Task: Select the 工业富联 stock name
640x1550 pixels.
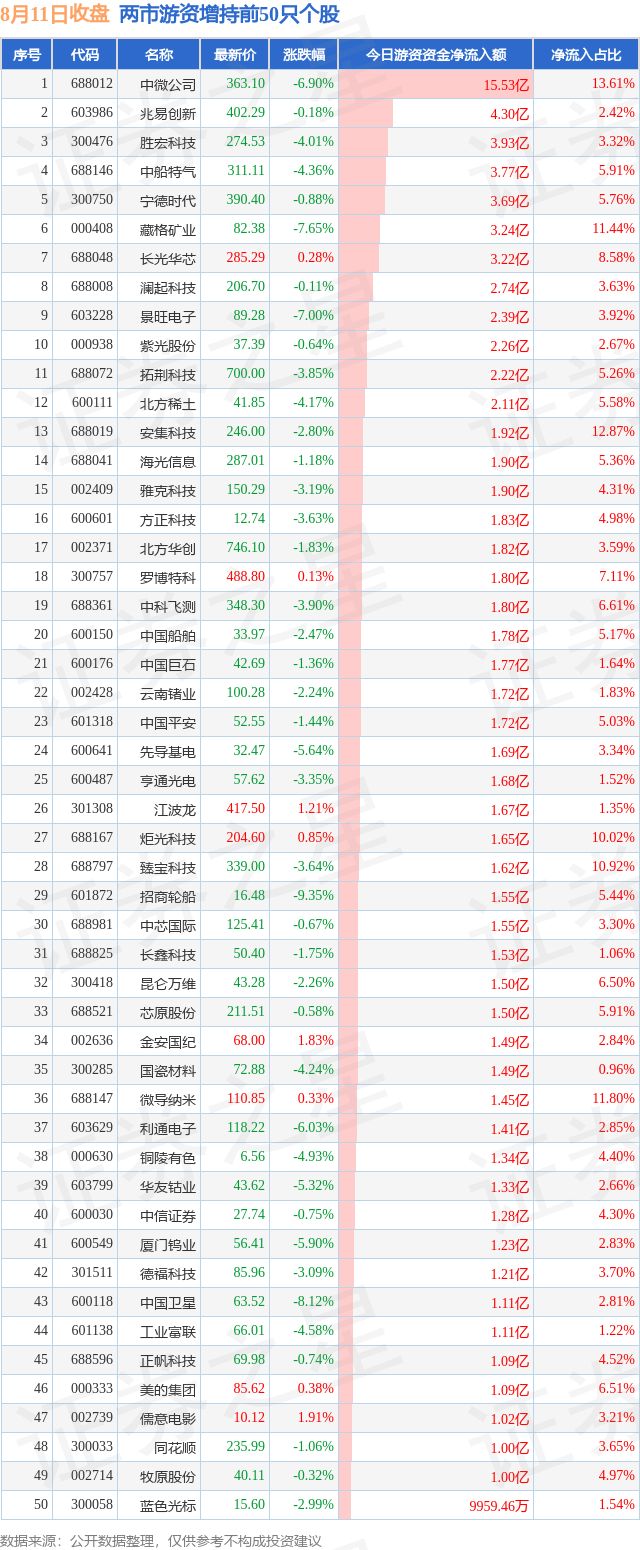Action: [168, 1331]
